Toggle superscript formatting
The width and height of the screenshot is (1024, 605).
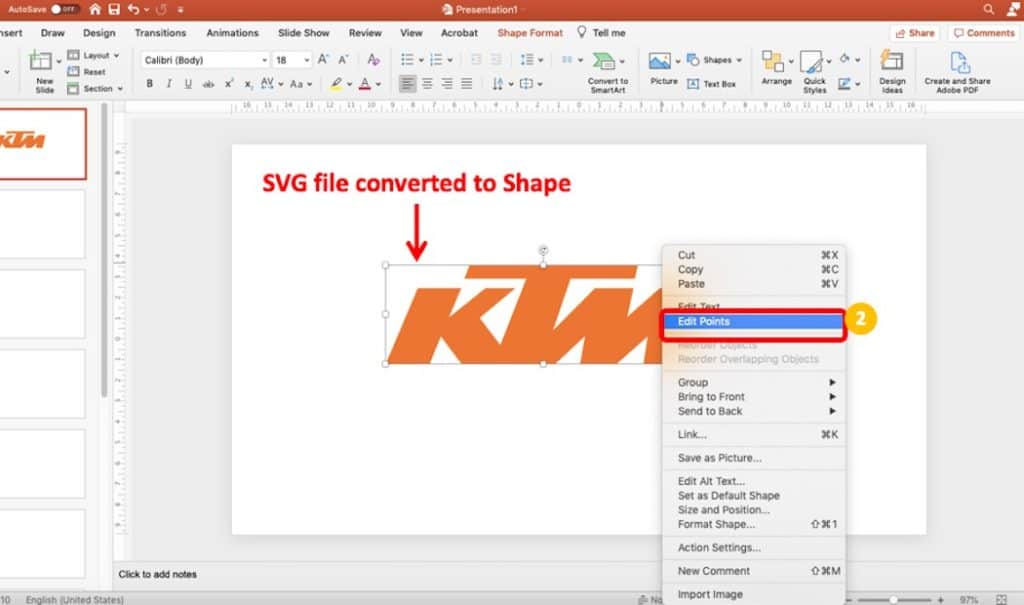(229, 84)
